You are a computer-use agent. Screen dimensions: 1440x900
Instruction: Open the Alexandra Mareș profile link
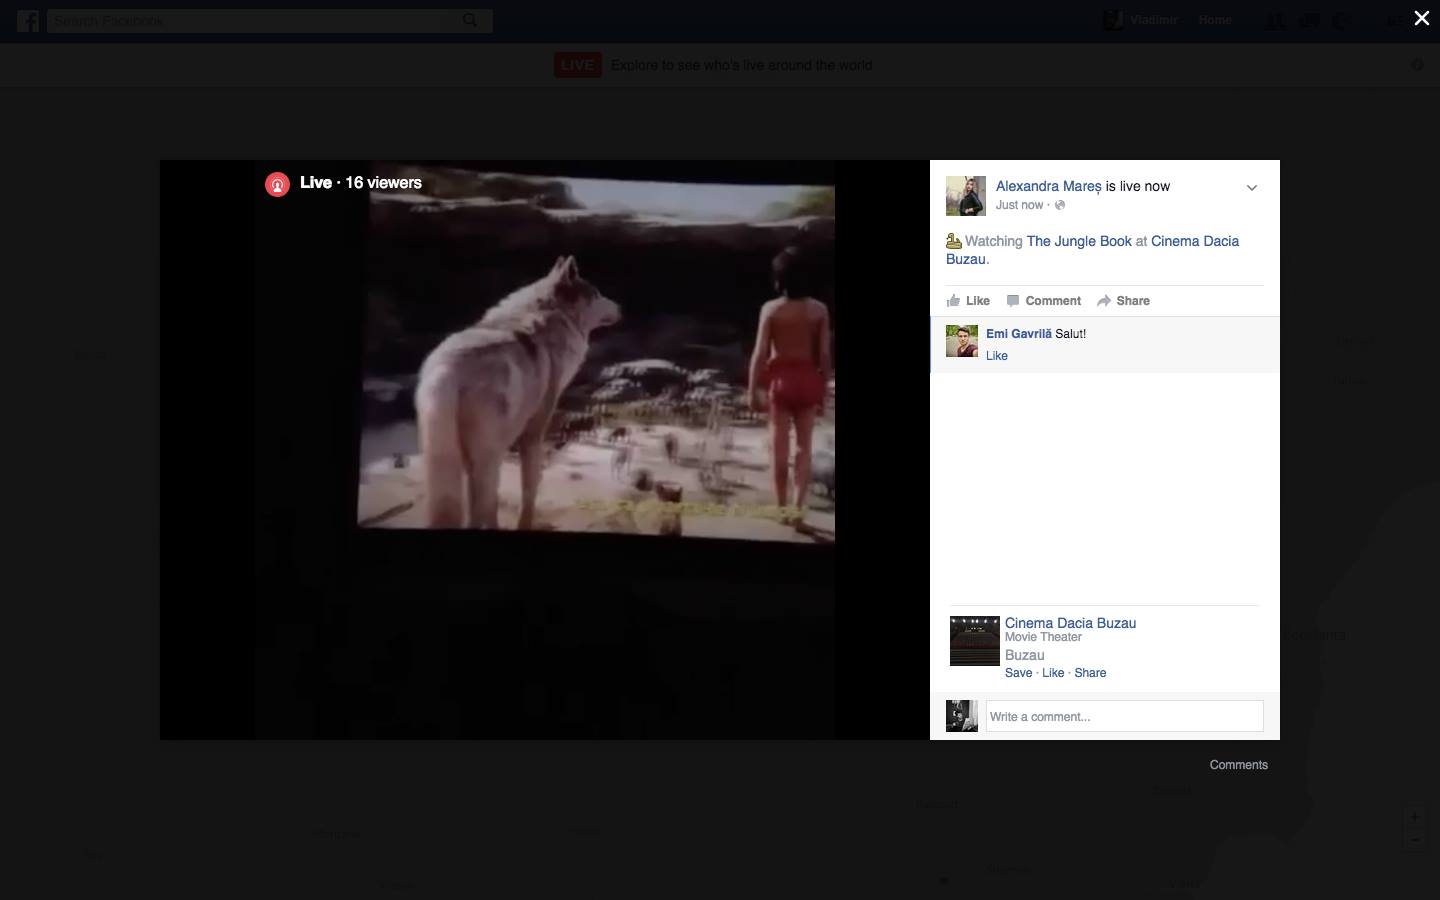coord(1048,186)
